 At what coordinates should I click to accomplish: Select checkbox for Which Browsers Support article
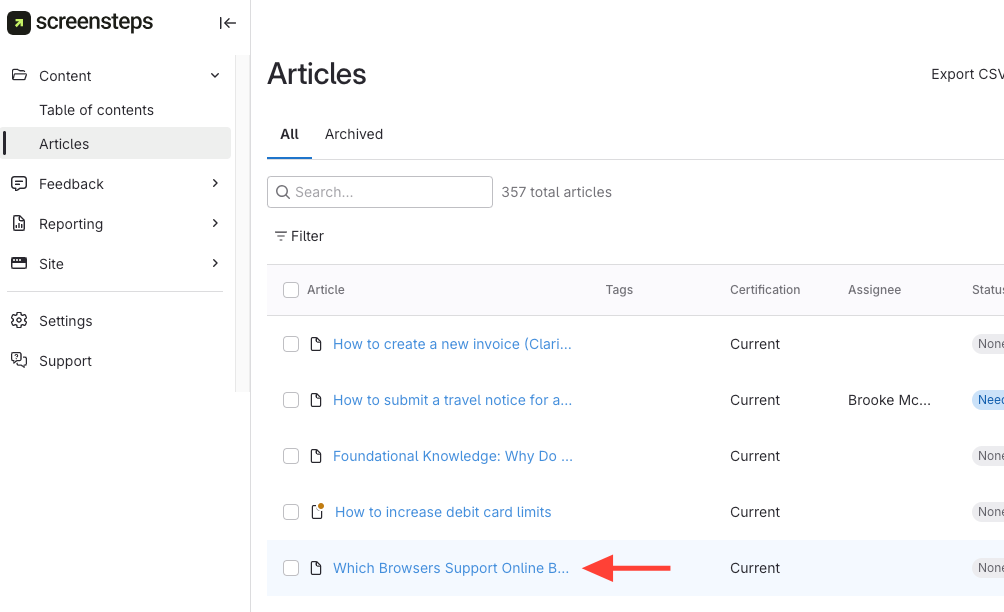(291, 568)
